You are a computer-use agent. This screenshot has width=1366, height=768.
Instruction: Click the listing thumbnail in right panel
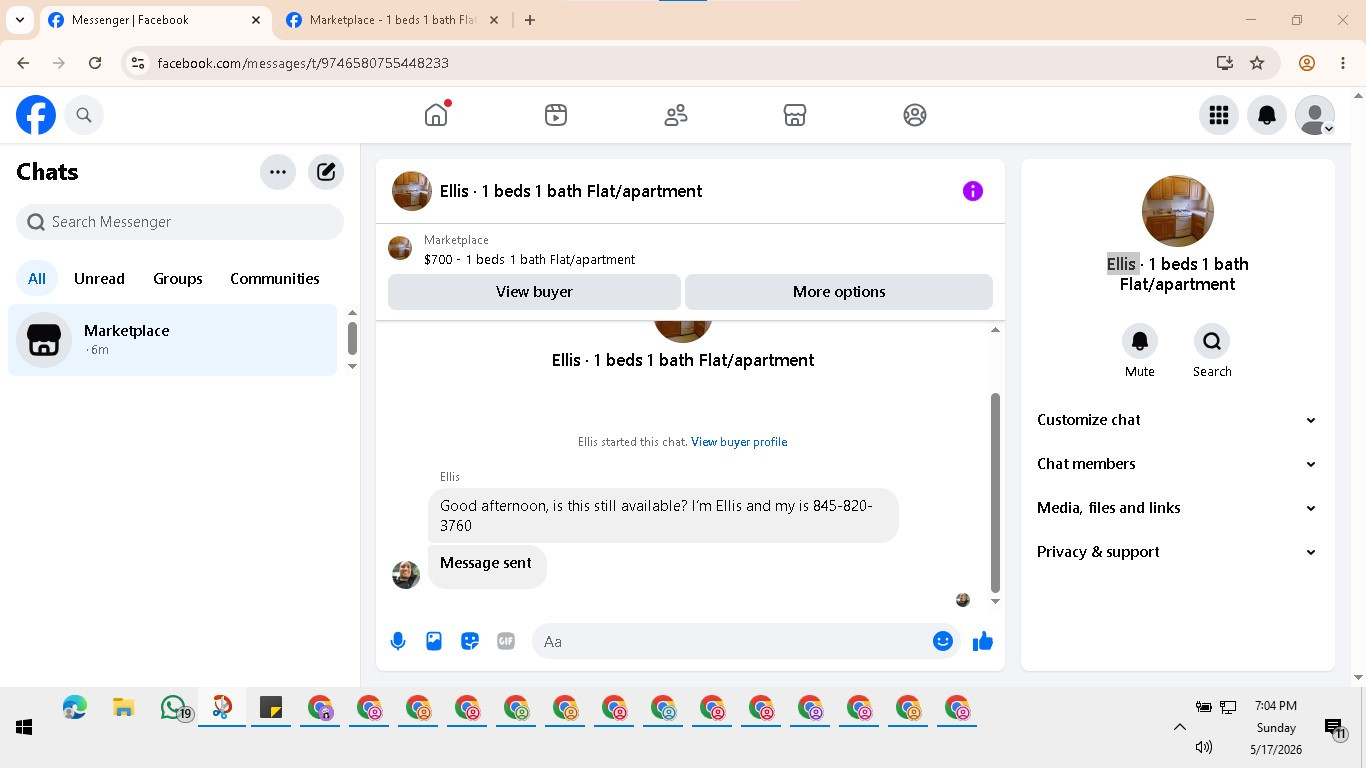1178,211
